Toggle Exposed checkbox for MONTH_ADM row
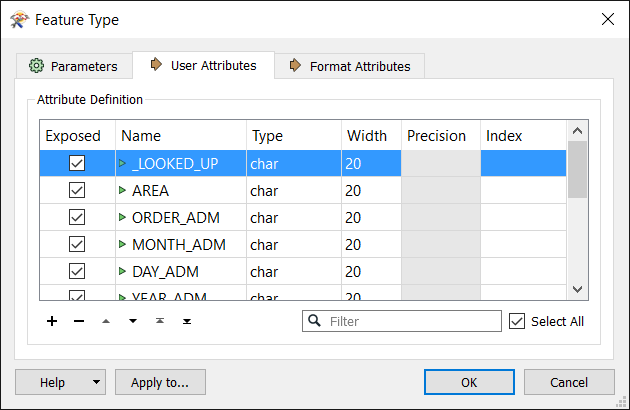Screen dimensions: 630x410 [77, 244]
